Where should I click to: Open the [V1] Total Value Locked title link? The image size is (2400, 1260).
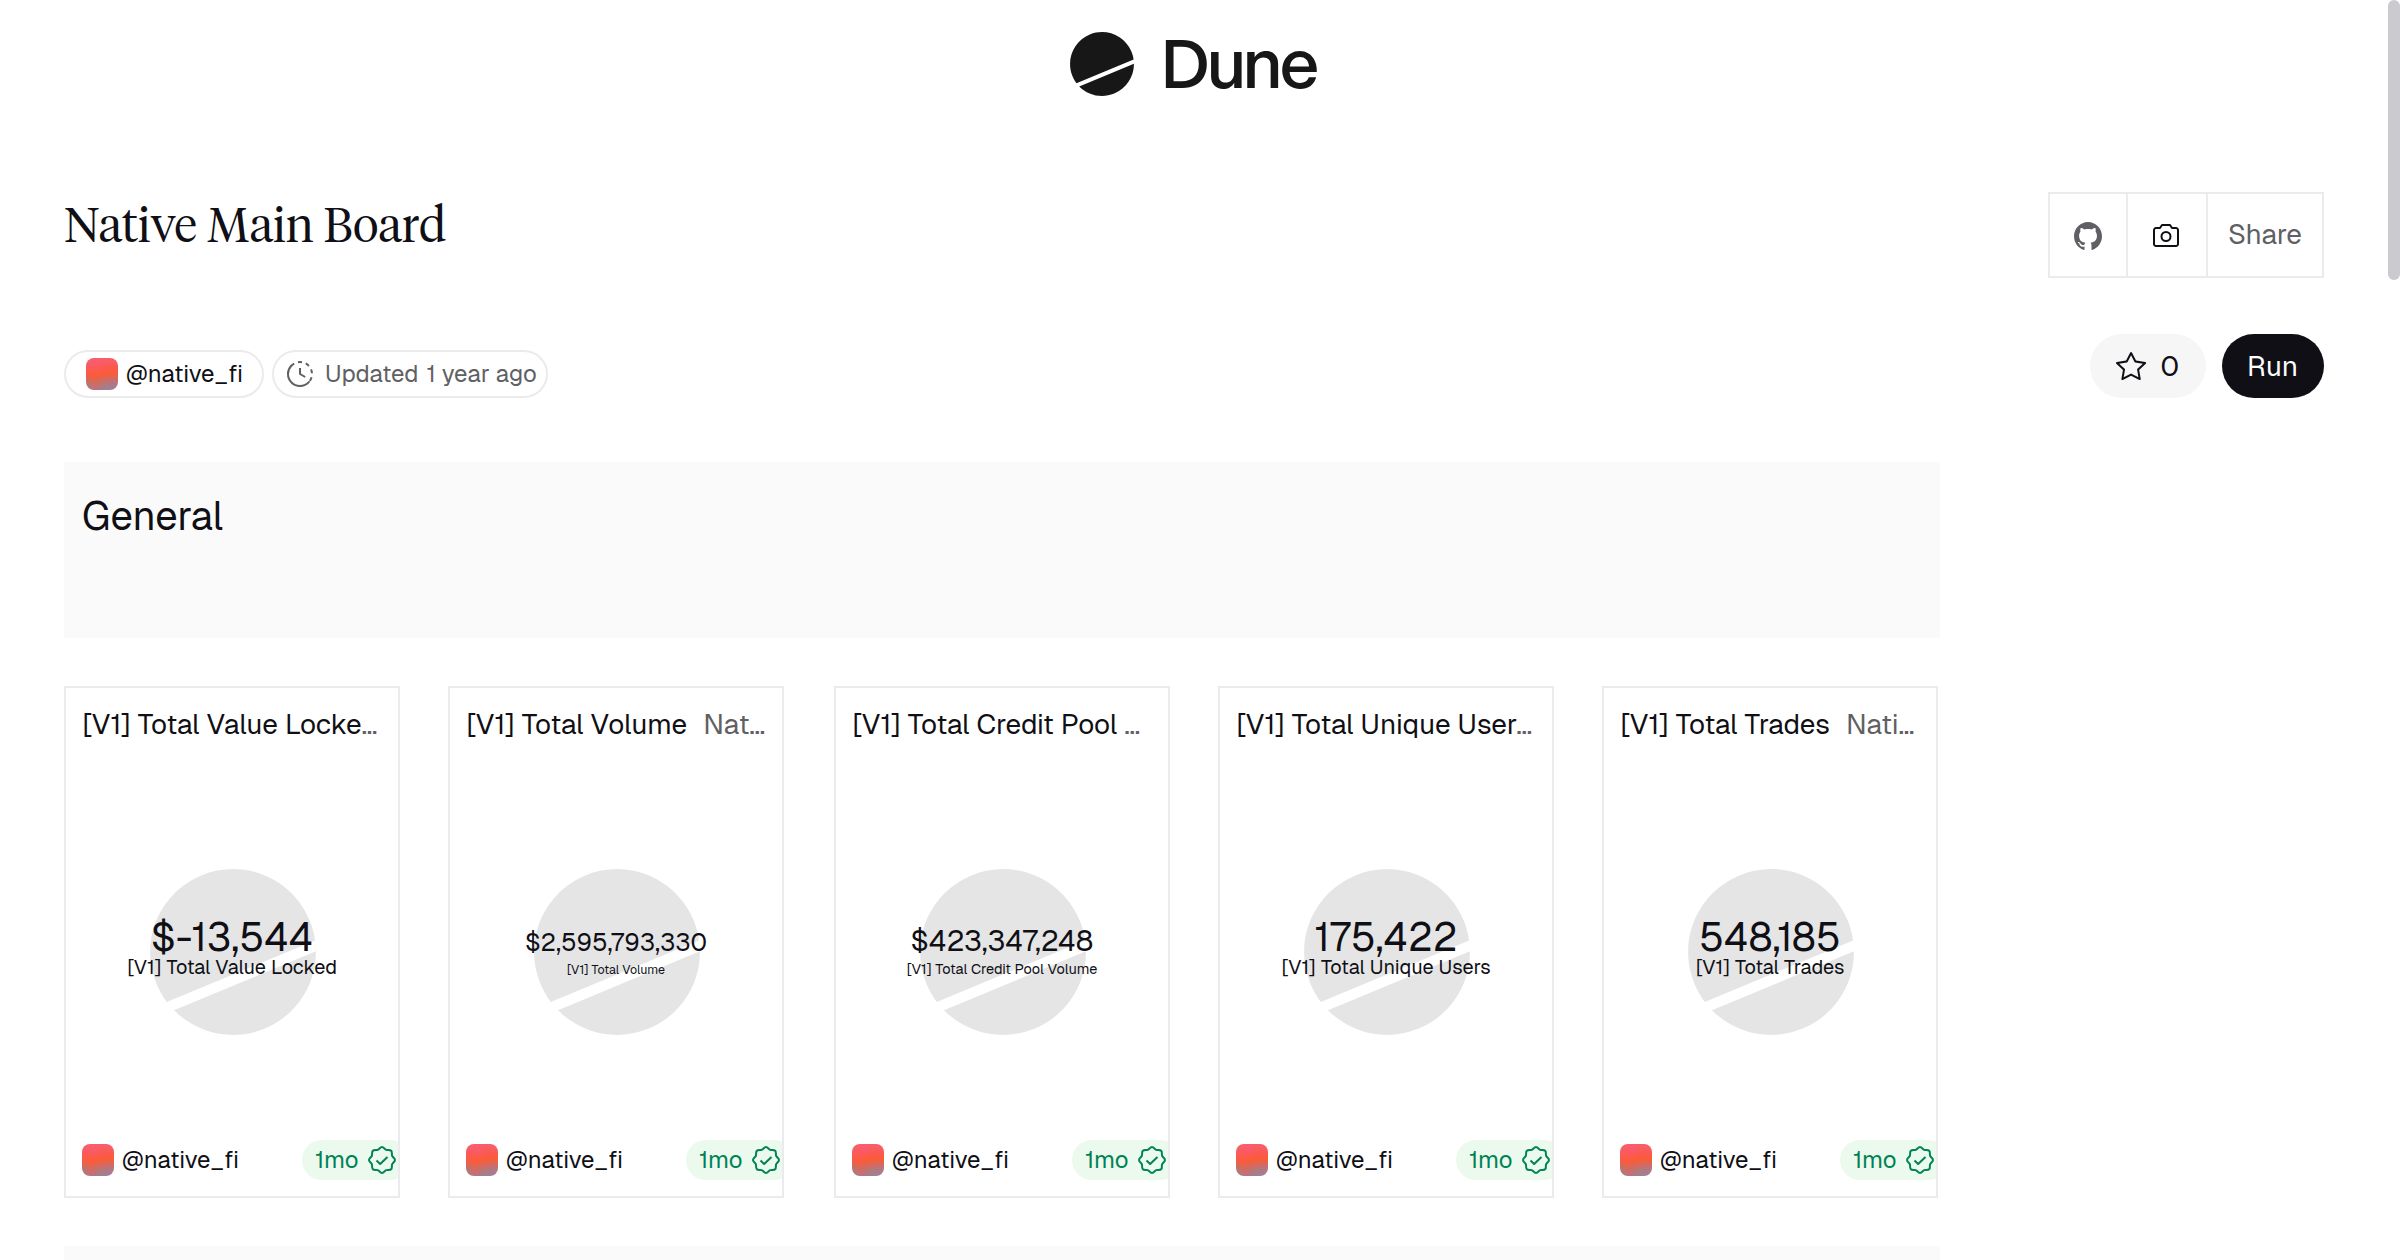[230, 725]
